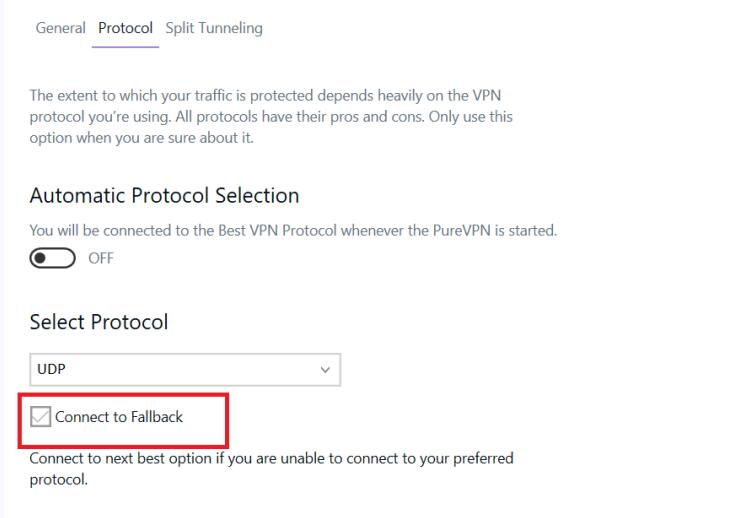This screenshot has width=751, height=518.
Task: Click the purple underline beneath Protocol tab
Action: click(x=125, y=47)
